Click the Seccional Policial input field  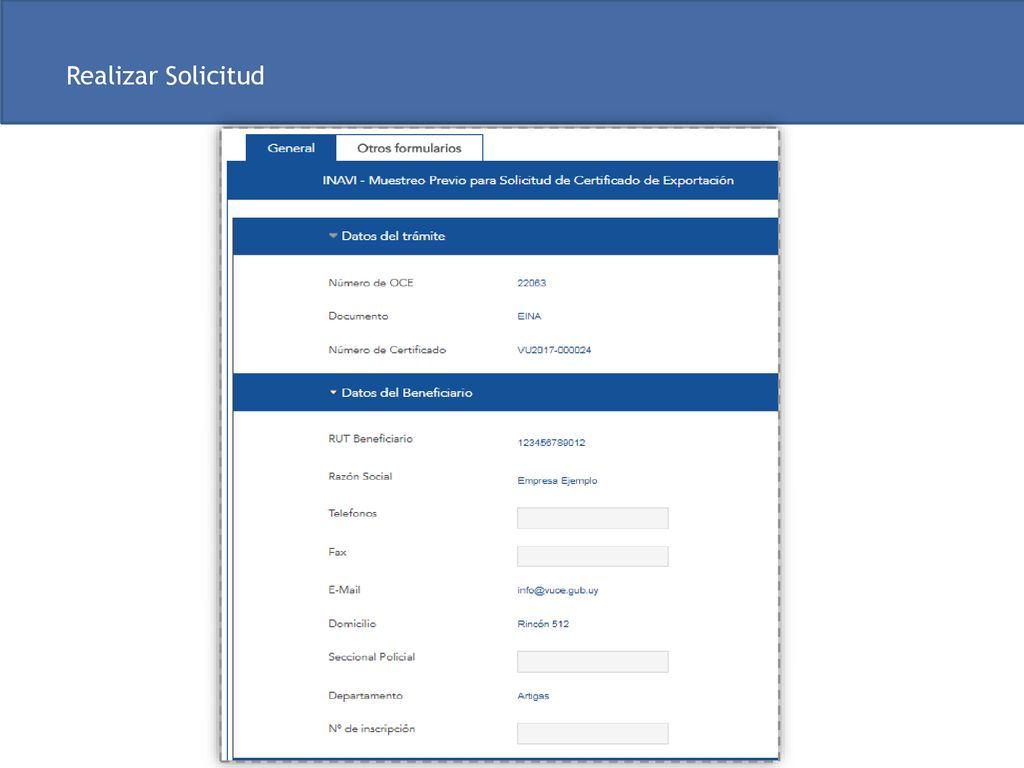click(592, 662)
